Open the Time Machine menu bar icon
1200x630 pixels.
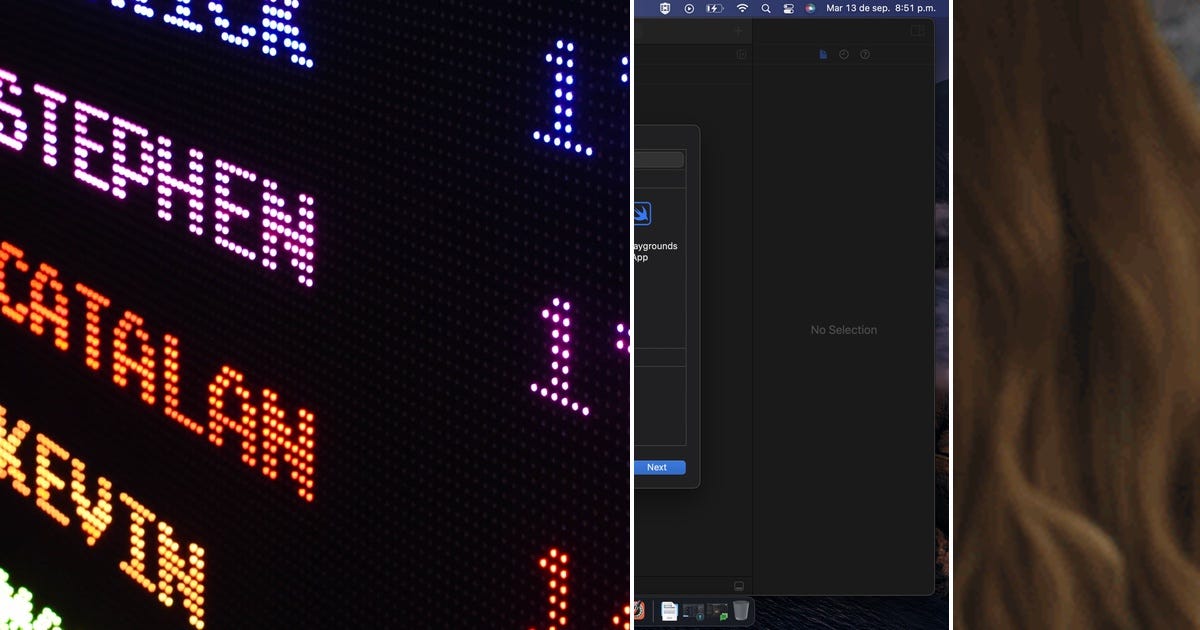pyautogui.click(x=789, y=8)
